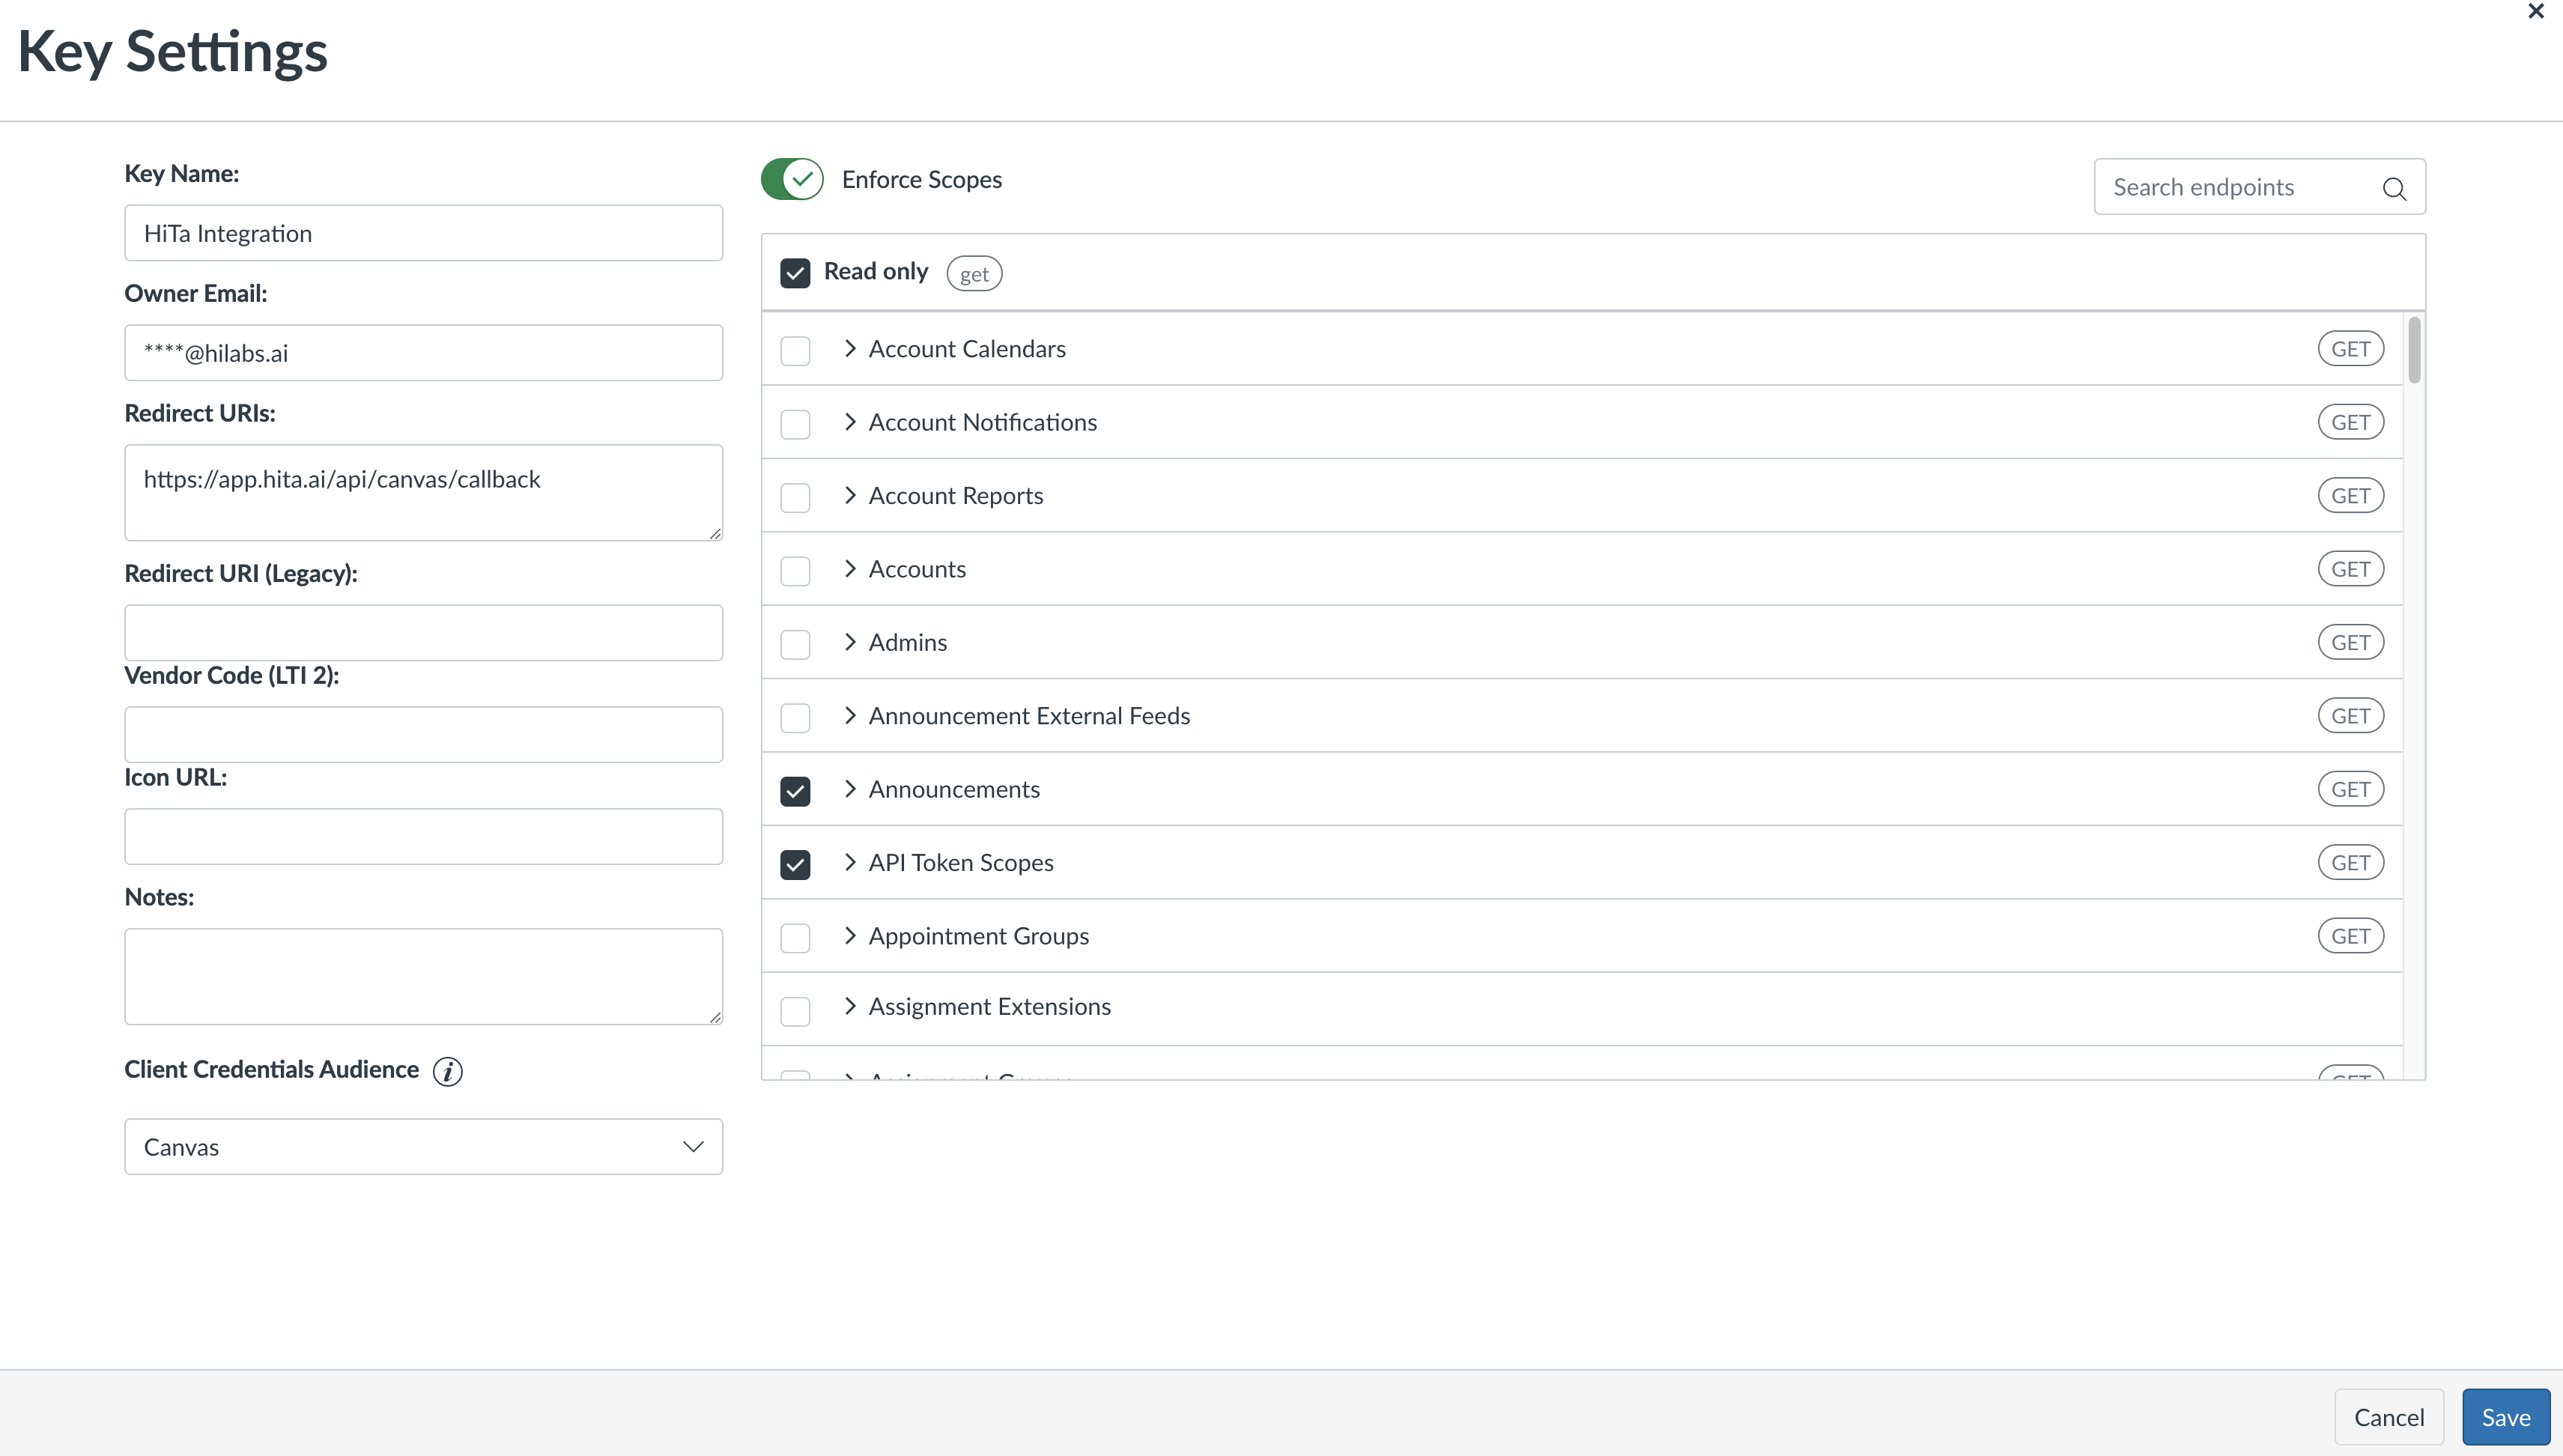Viewport: 2563px width, 1456px height.
Task: Click the Cancel button
Action: tap(2388, 1417)
